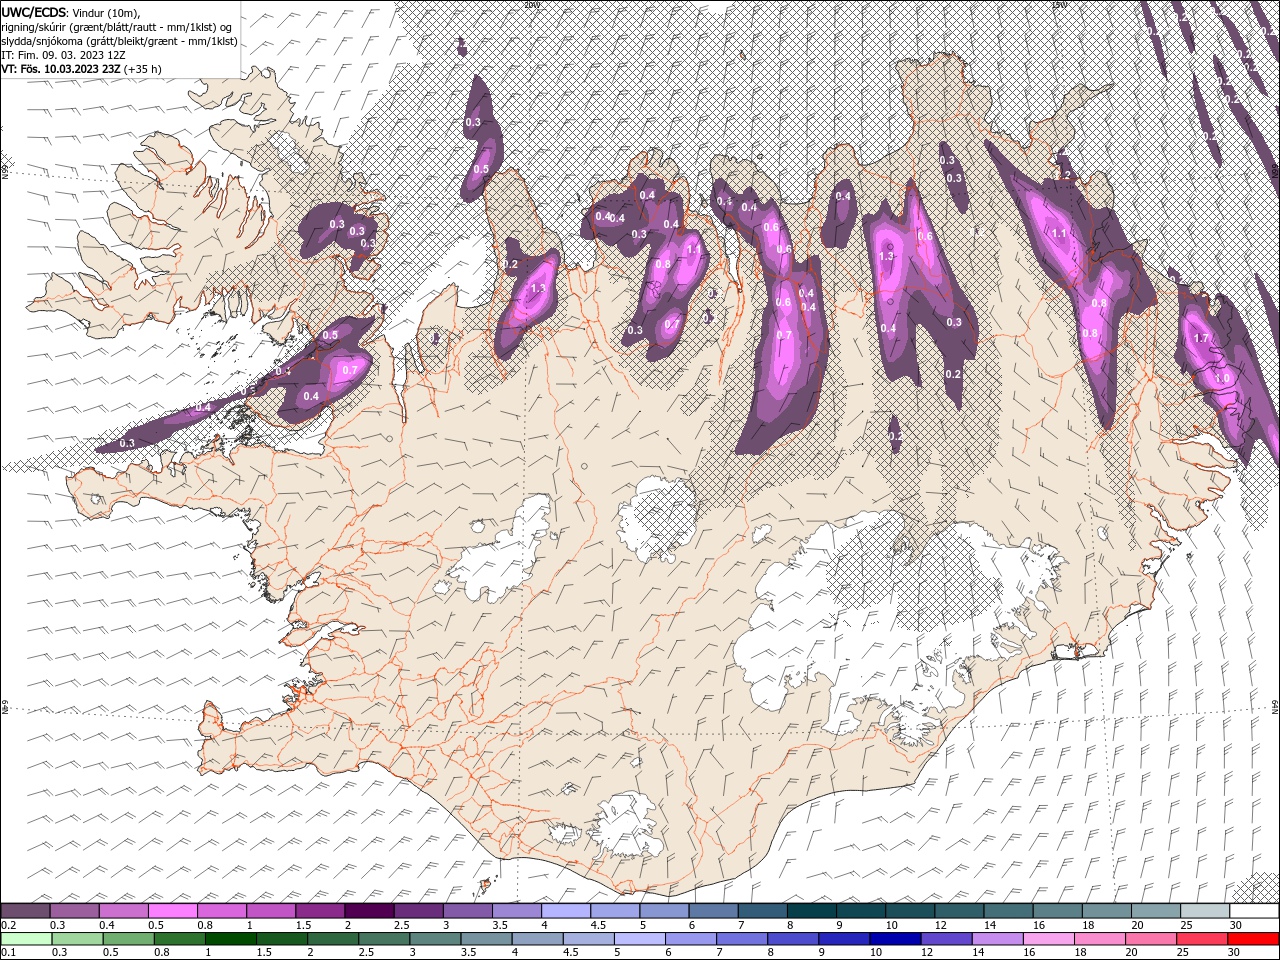The width and height of the screenshot is (1280, 960).
Task: Select the darkest green 1 rain legend swatch
Action: [231, 938]
